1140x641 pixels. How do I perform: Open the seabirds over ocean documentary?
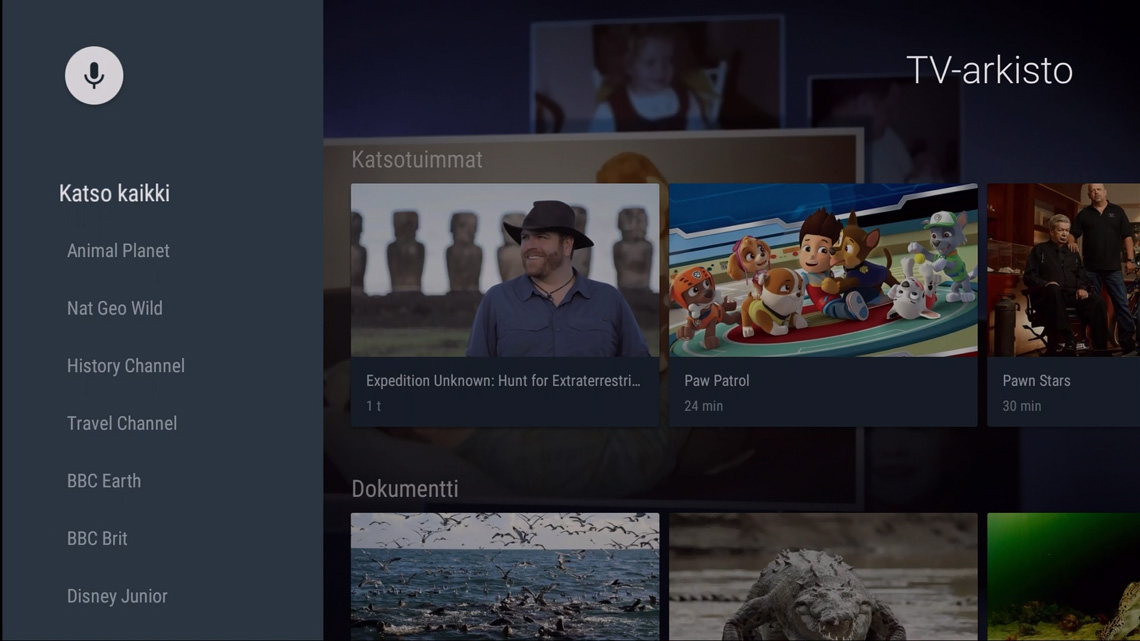pos(505,576)
